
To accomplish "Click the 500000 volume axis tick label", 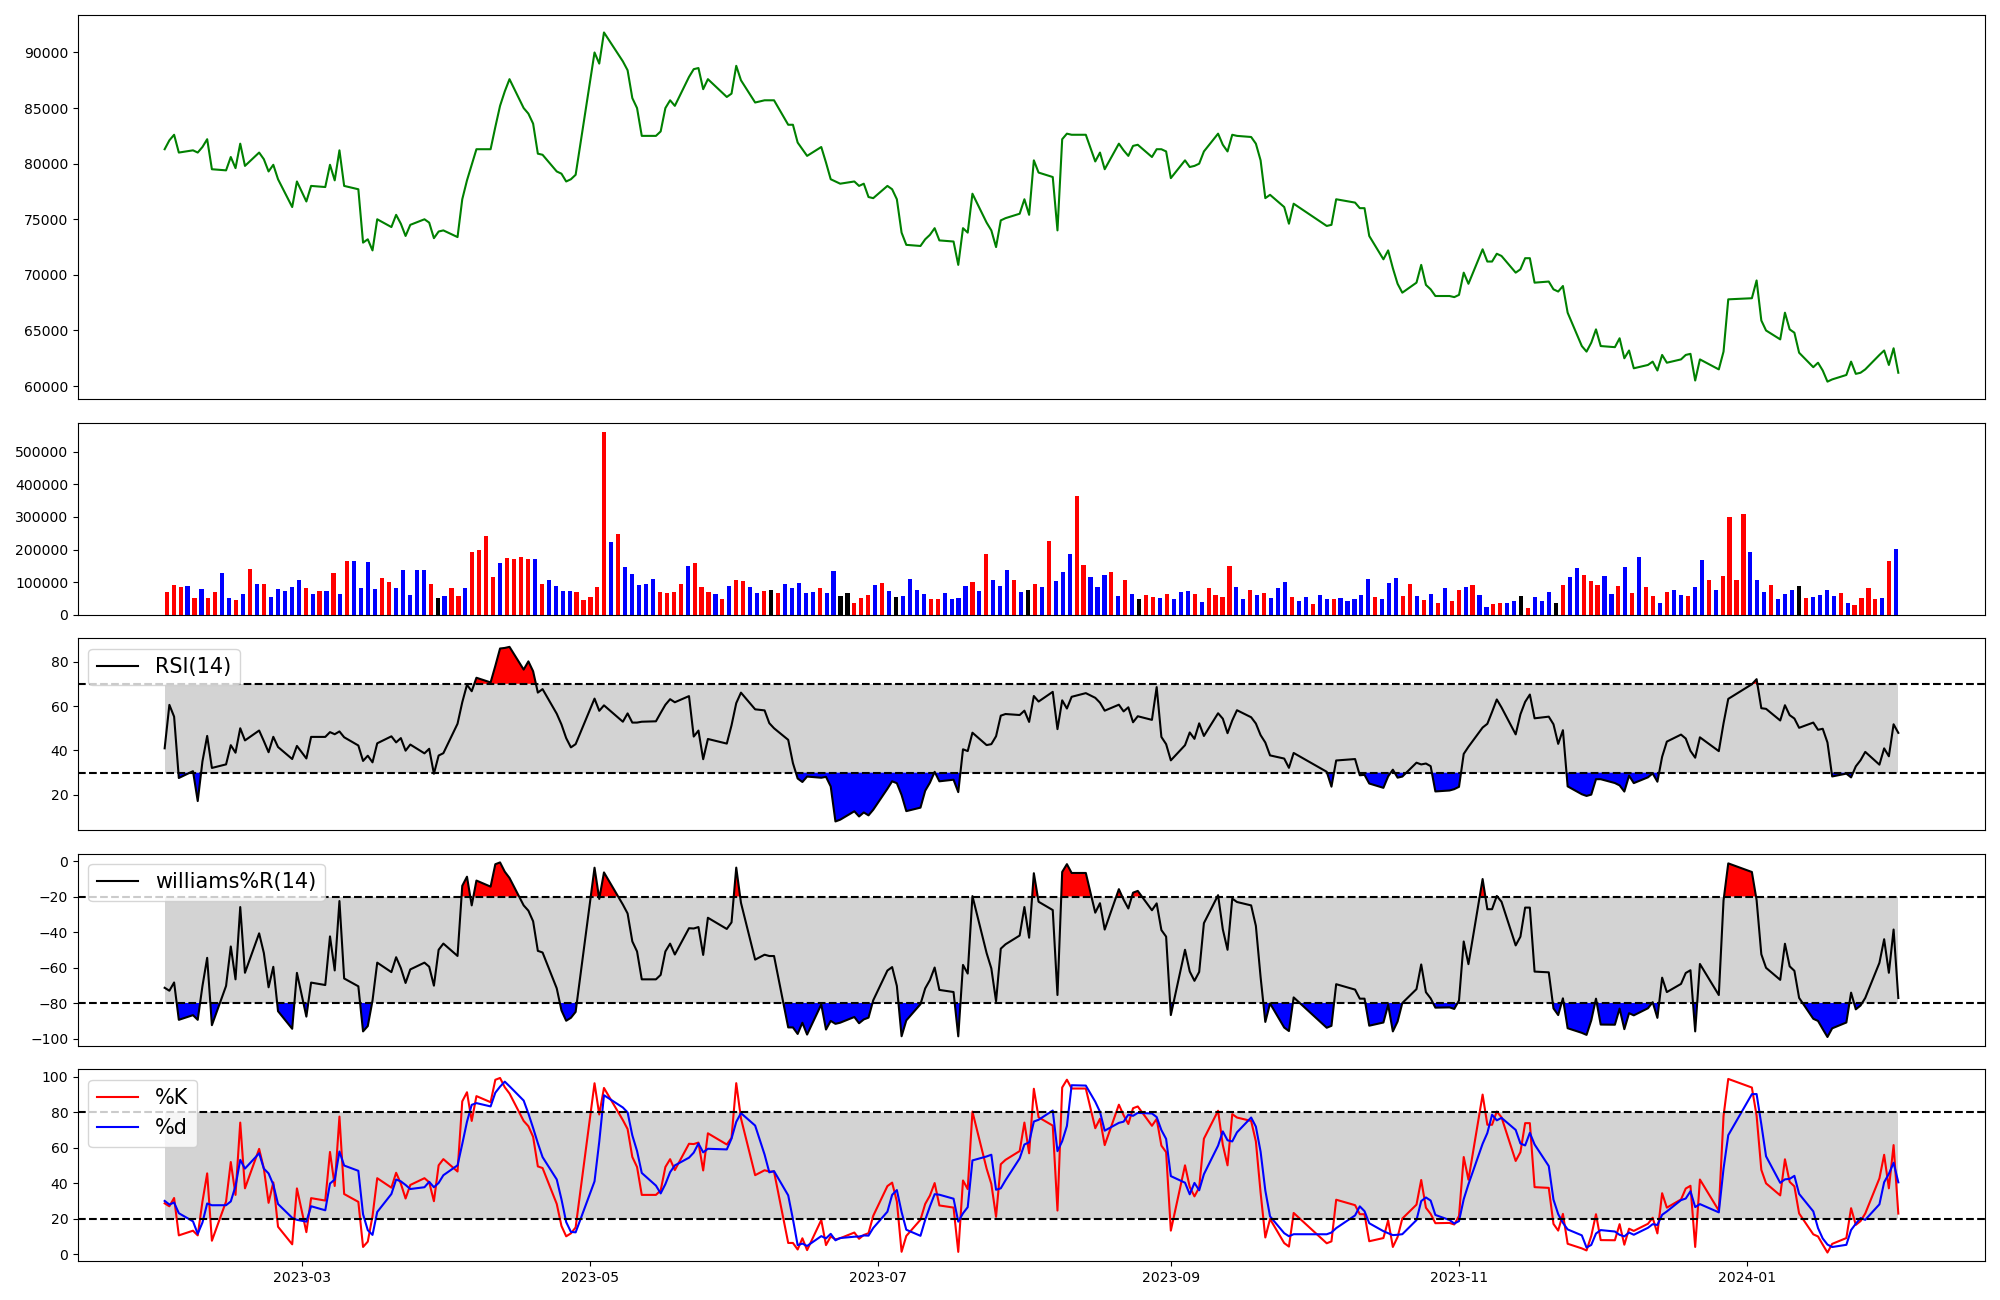I will pos(42,452).
